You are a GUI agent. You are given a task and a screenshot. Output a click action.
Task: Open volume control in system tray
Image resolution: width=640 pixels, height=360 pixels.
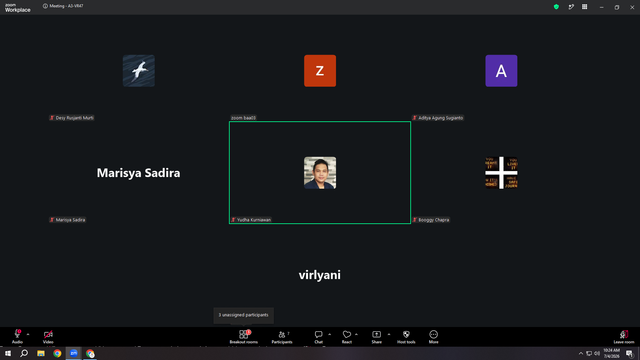[597, 353]
